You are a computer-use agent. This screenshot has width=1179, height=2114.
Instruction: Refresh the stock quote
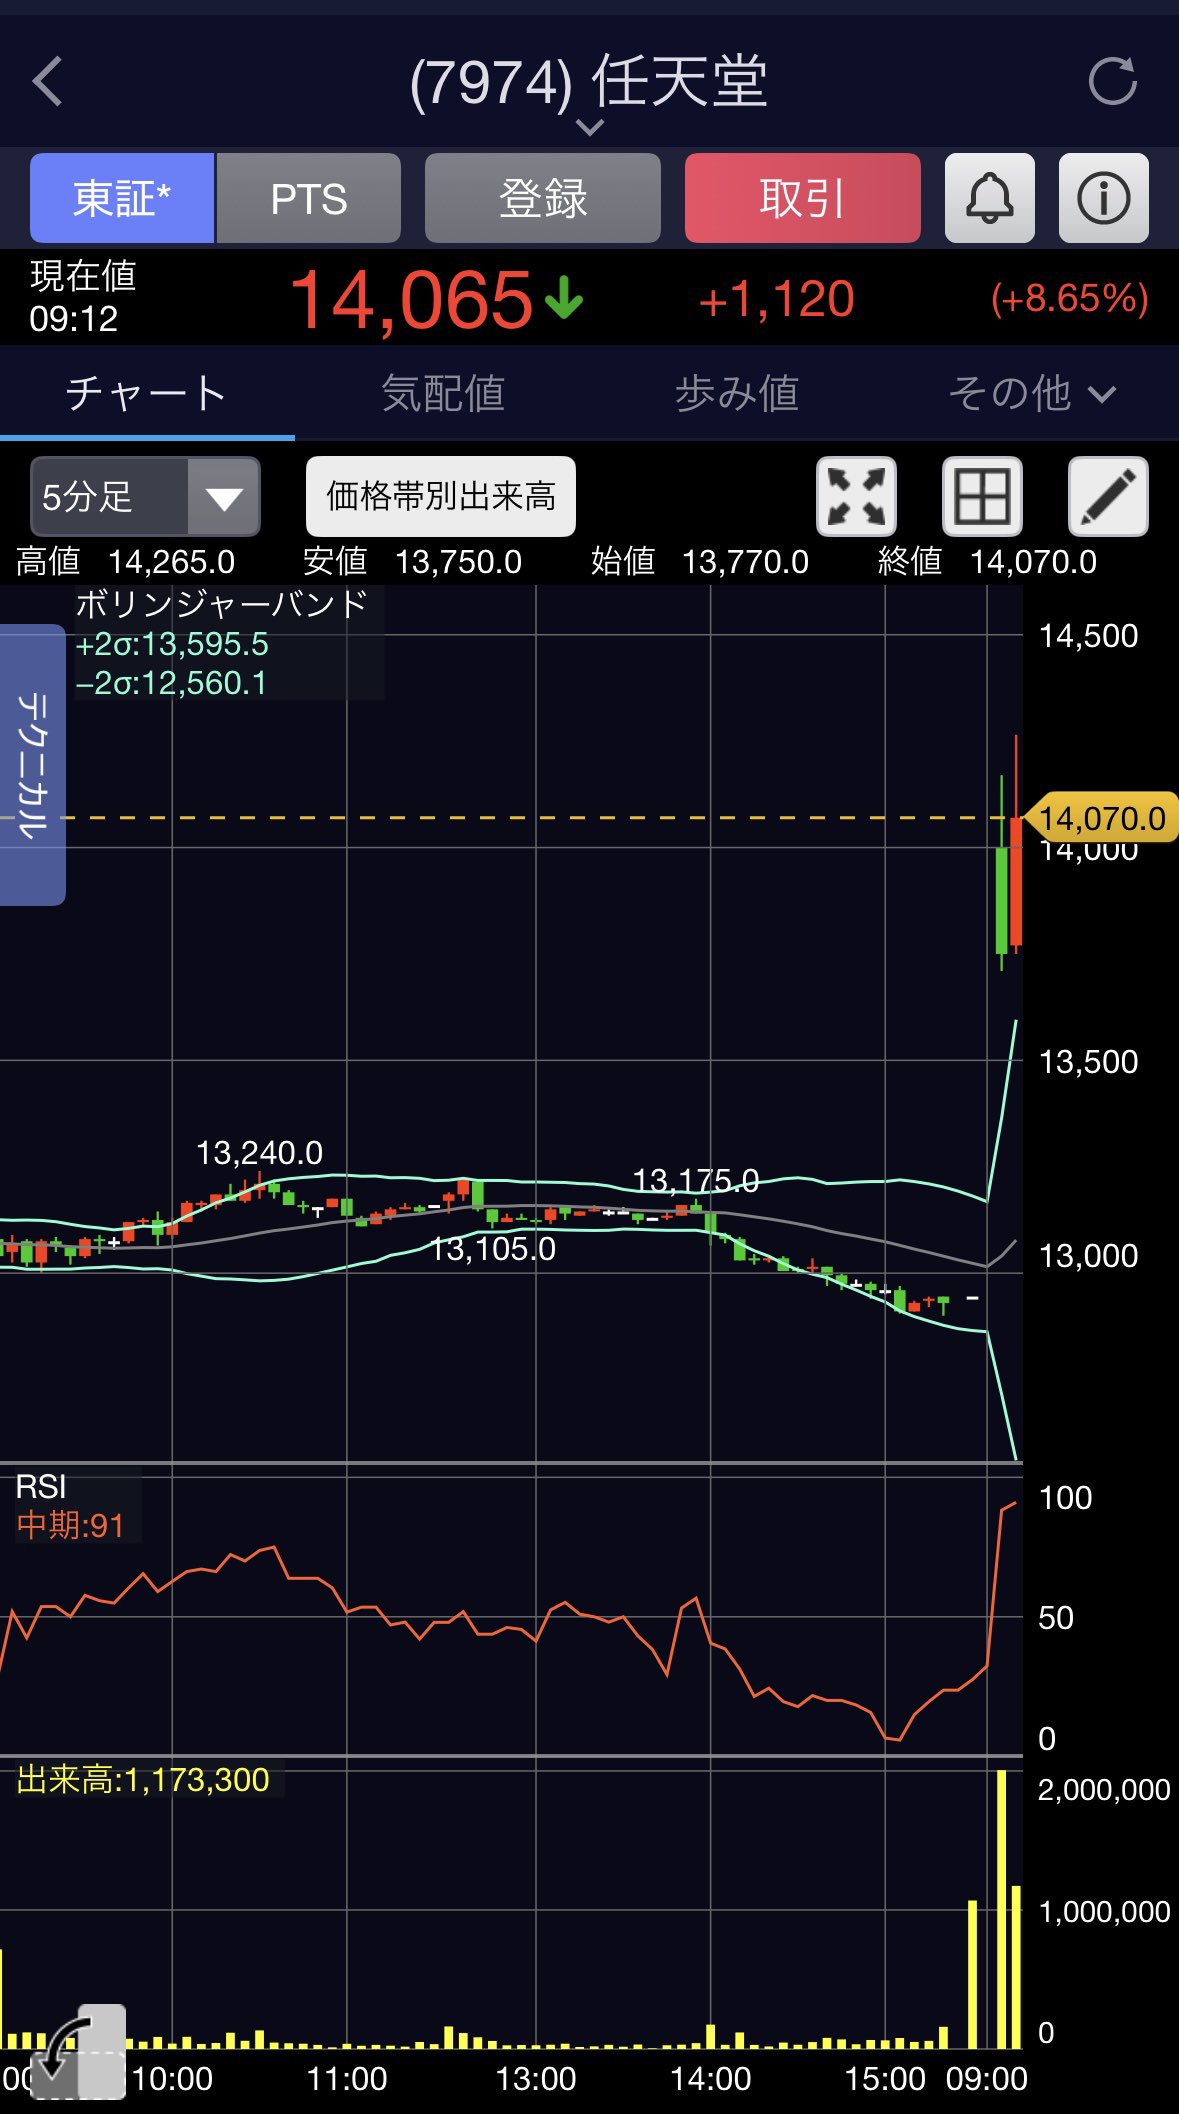tap(1112, 82)
